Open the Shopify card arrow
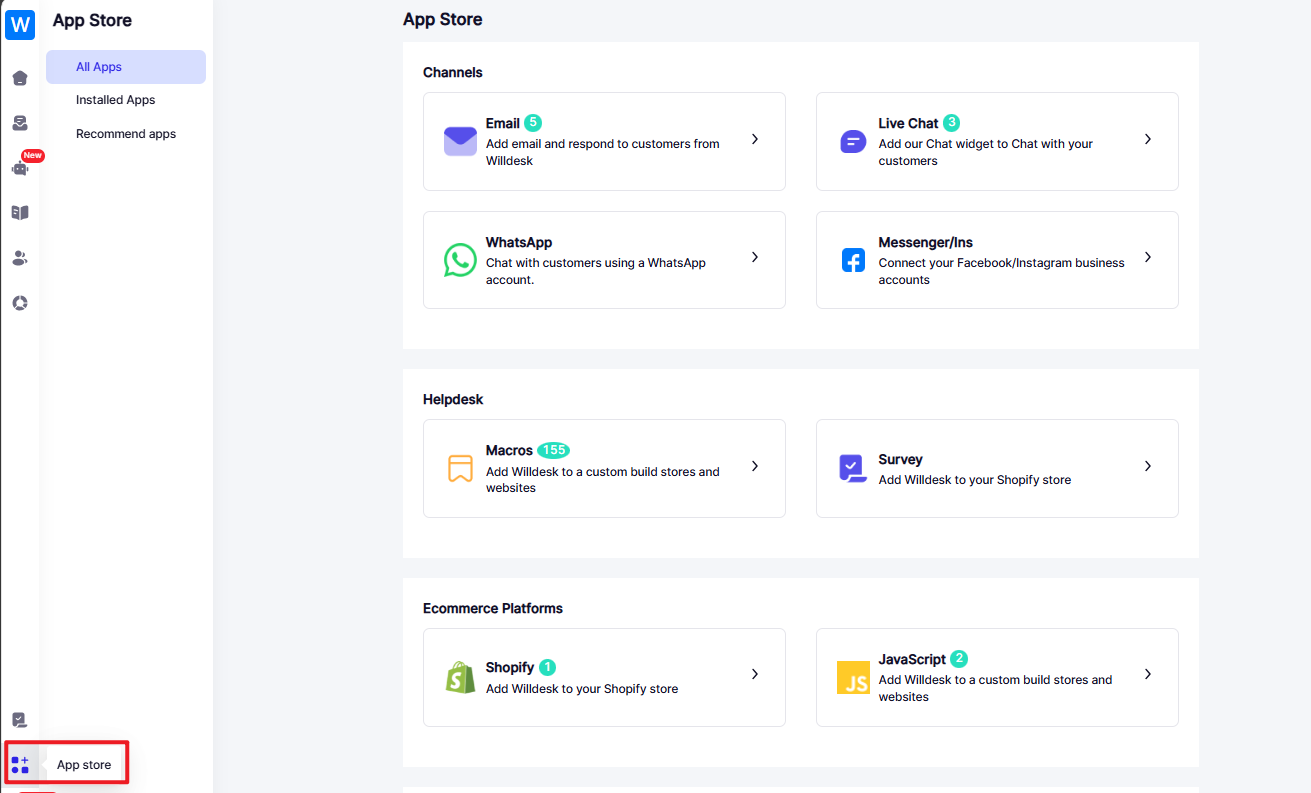 click(x=755, y=674)
